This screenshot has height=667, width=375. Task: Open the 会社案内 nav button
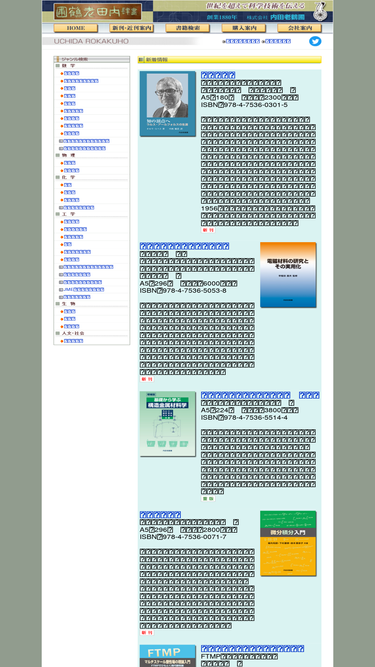pos(299,28)
